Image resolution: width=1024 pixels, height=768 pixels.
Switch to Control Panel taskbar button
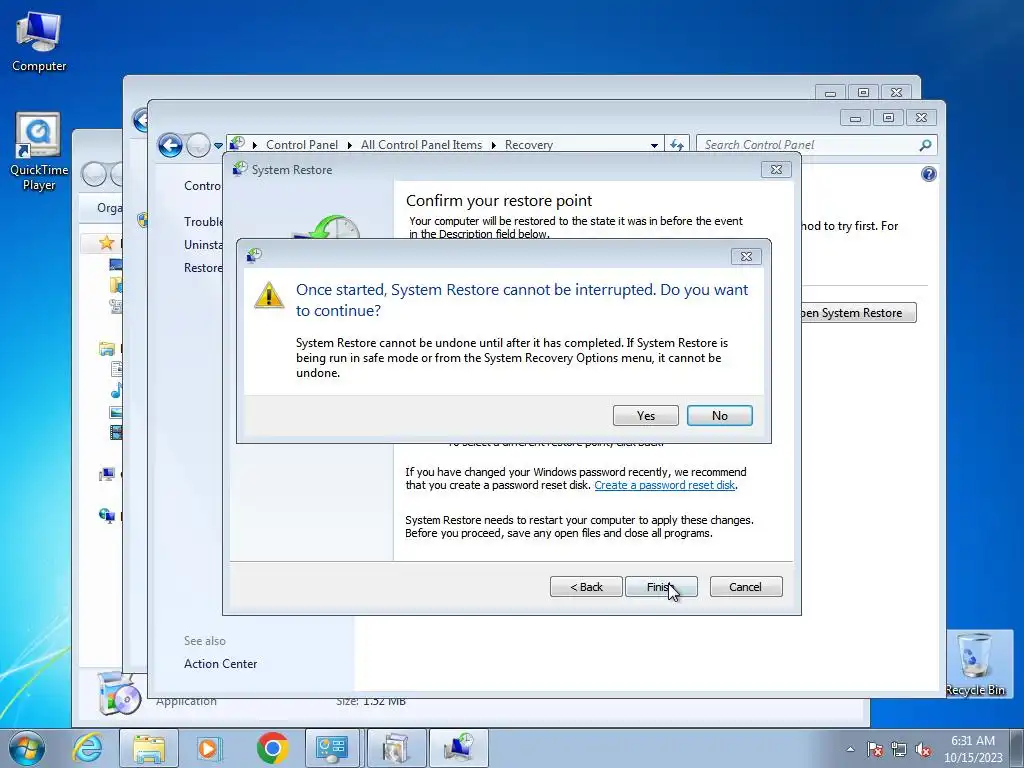point(332,748)
